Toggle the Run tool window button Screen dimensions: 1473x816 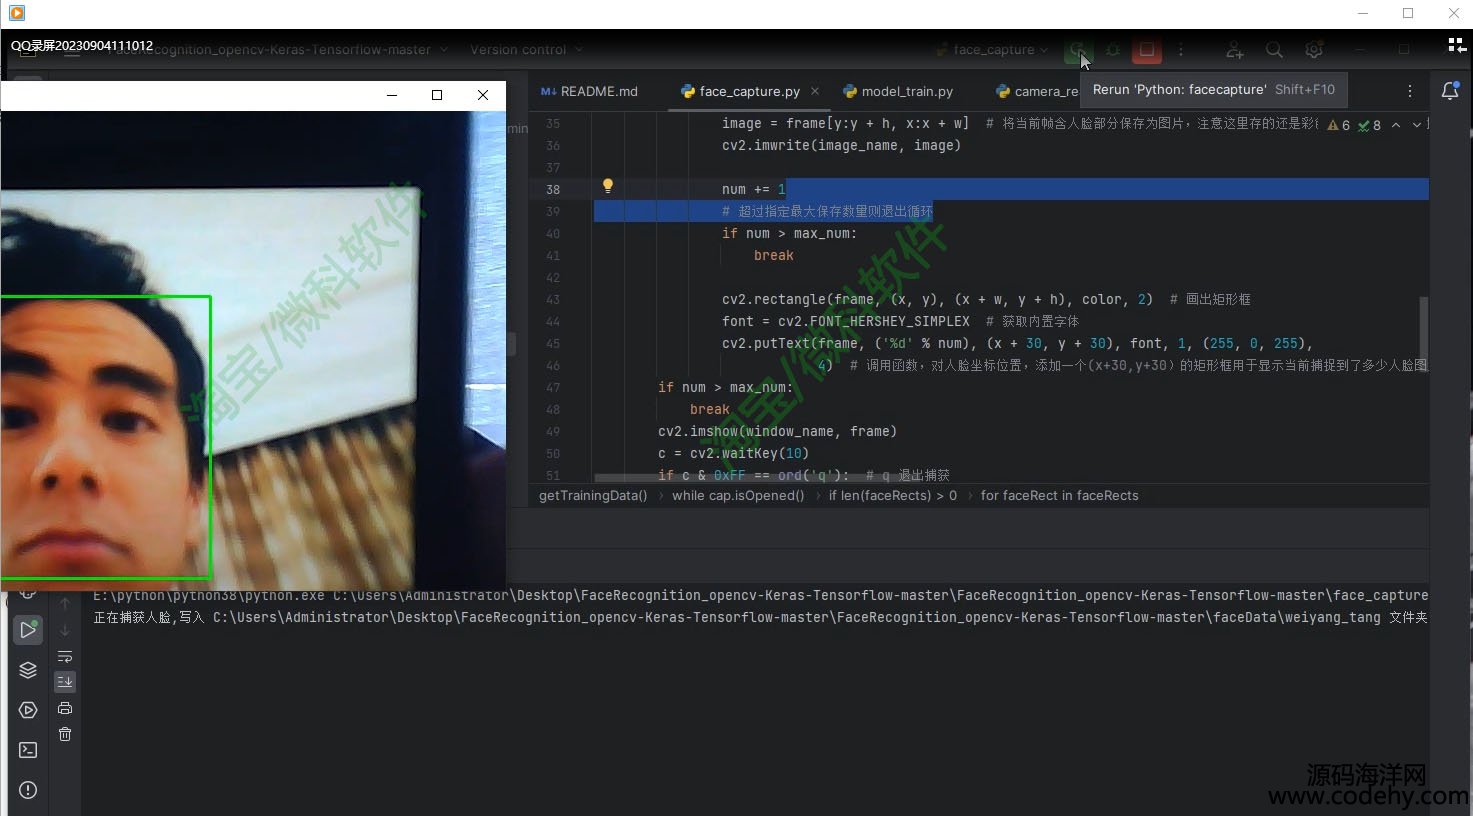click(x=28, y=630)
